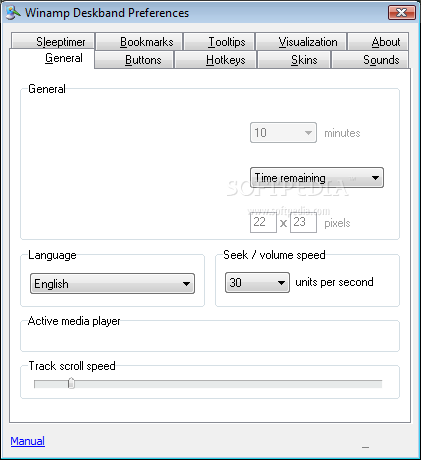Click the 'units per second' label
This screenshot has width=421, height=460.
point(334,282)
